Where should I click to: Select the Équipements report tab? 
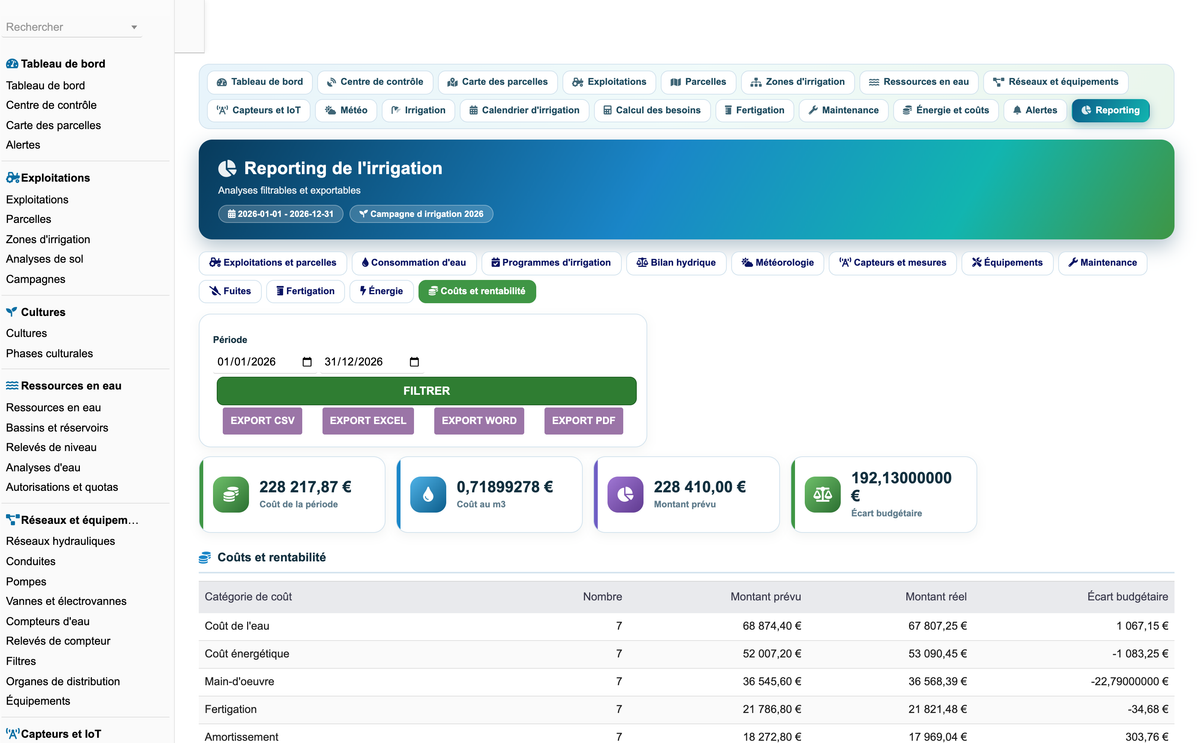[x=1007, y=263]
